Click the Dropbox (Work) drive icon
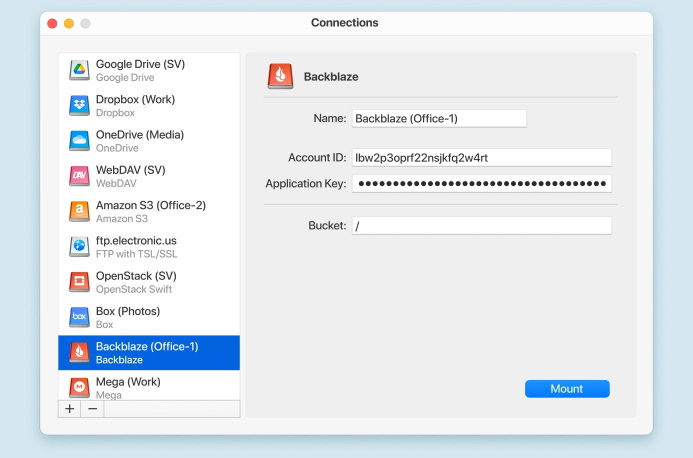The height and width of the screenshot is (458, 693). click(x=79, y=105)
